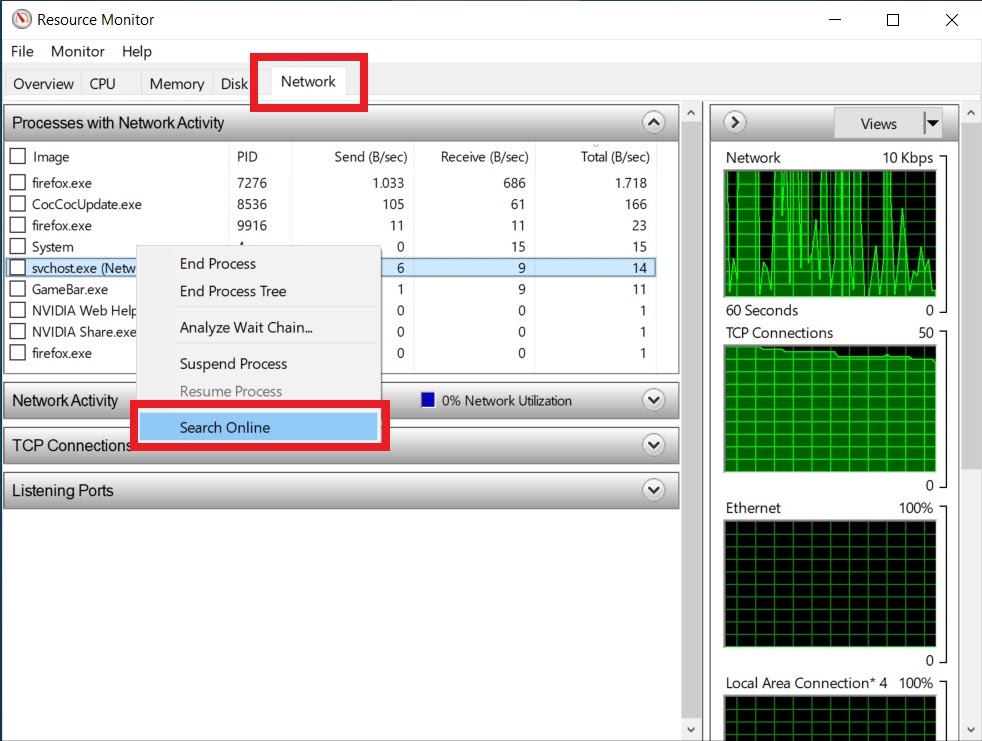Choose Suspend Process in context menu
The image size is (982, 741).
(233, 364)
